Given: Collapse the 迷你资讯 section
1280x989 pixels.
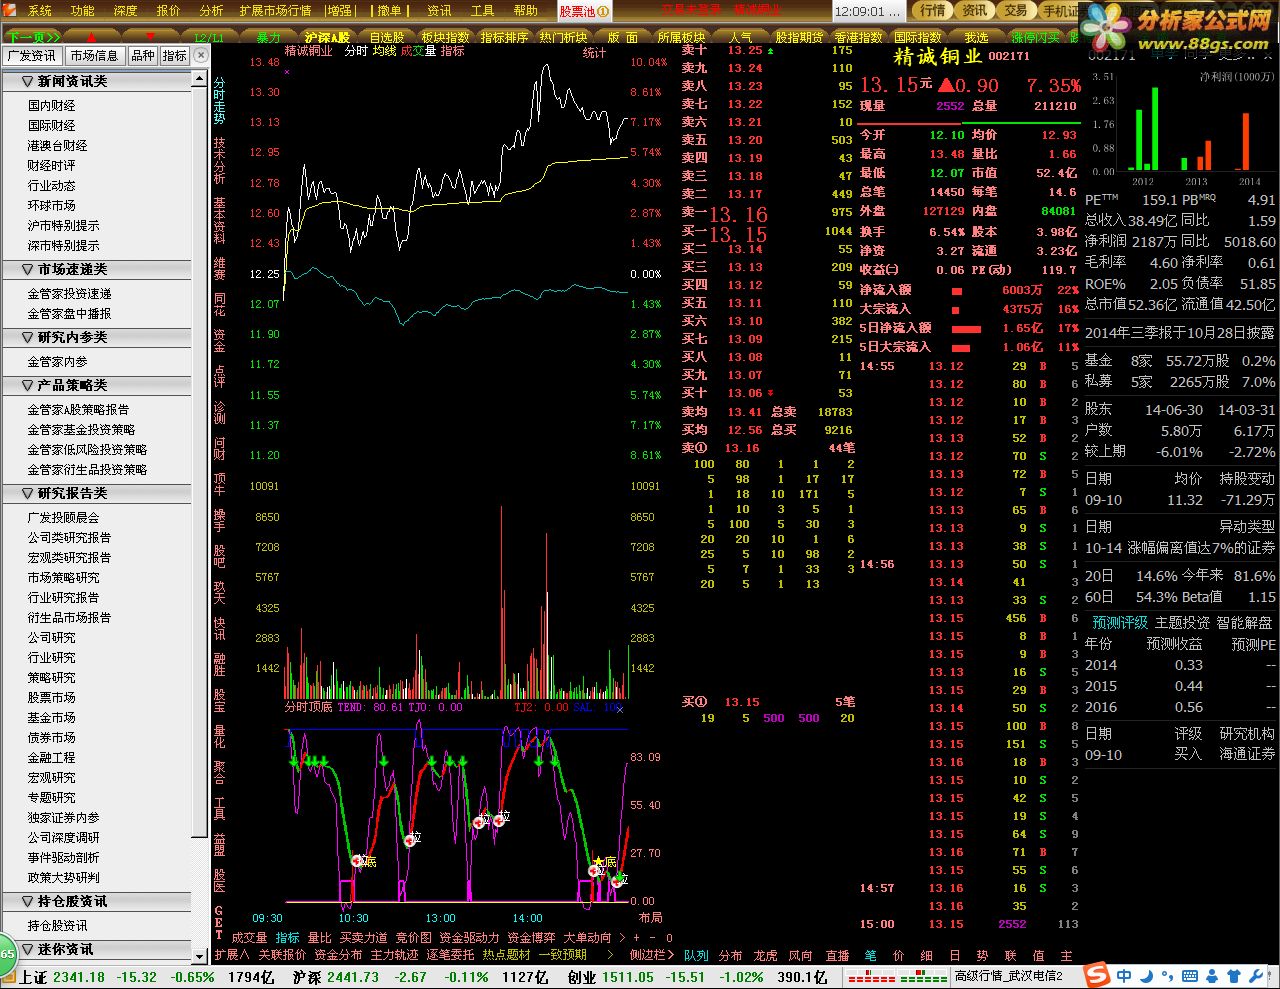Looking at the screenshot, I should pyautogui.click(x=96, y=949).
